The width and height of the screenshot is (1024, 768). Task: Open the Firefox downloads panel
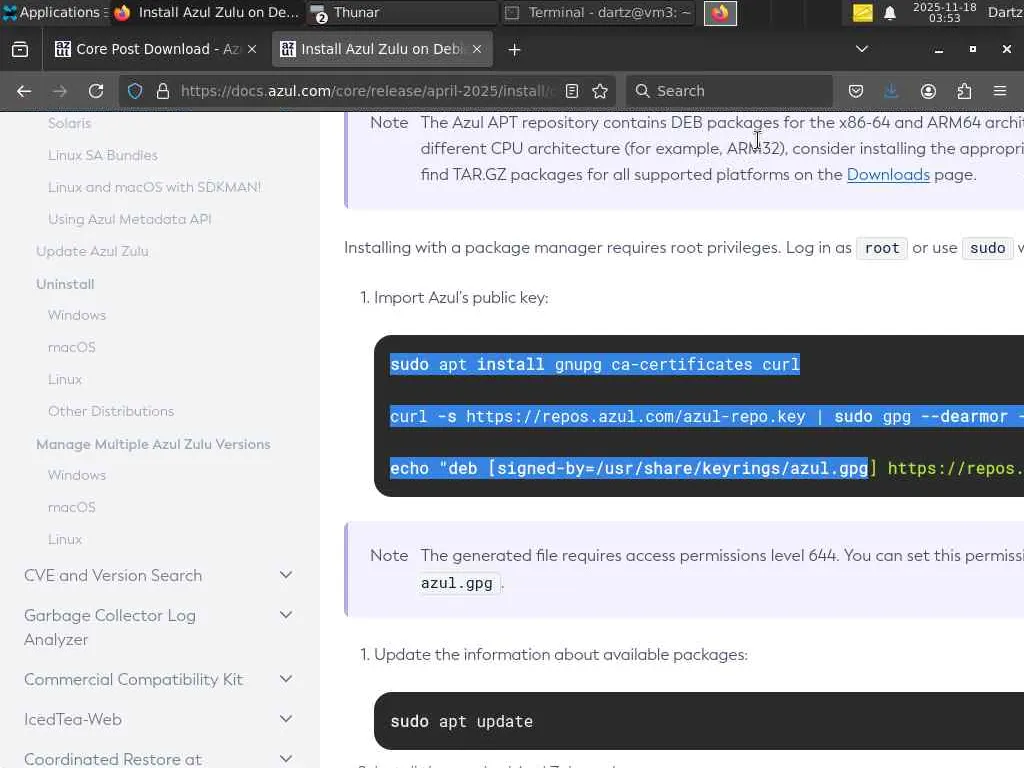point(891,91)
